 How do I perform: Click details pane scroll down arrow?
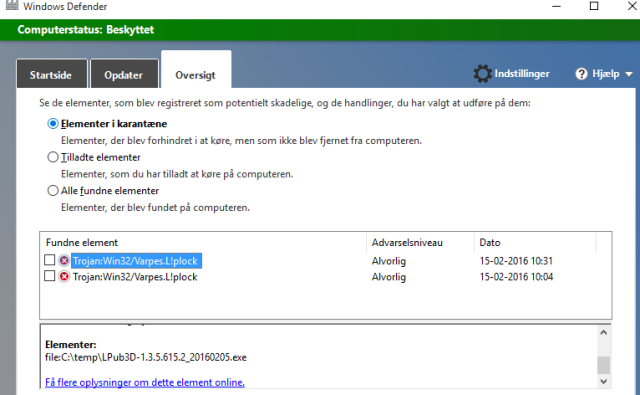[x=604, y=382]
